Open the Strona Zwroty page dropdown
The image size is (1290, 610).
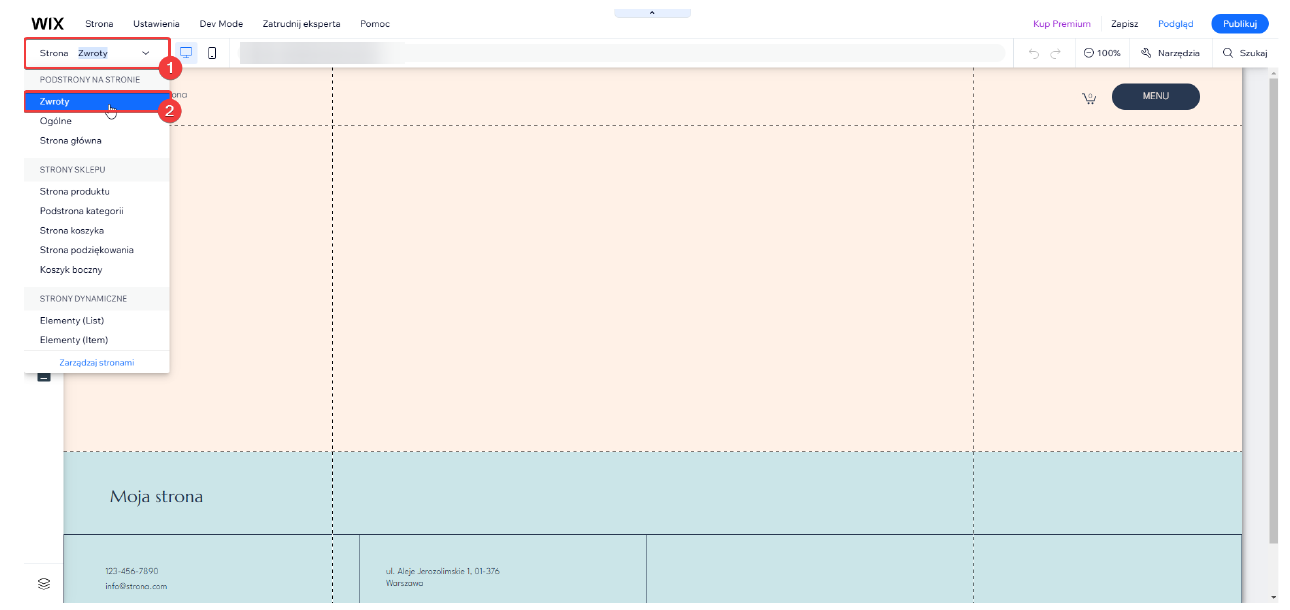click(x=97, y=53)
